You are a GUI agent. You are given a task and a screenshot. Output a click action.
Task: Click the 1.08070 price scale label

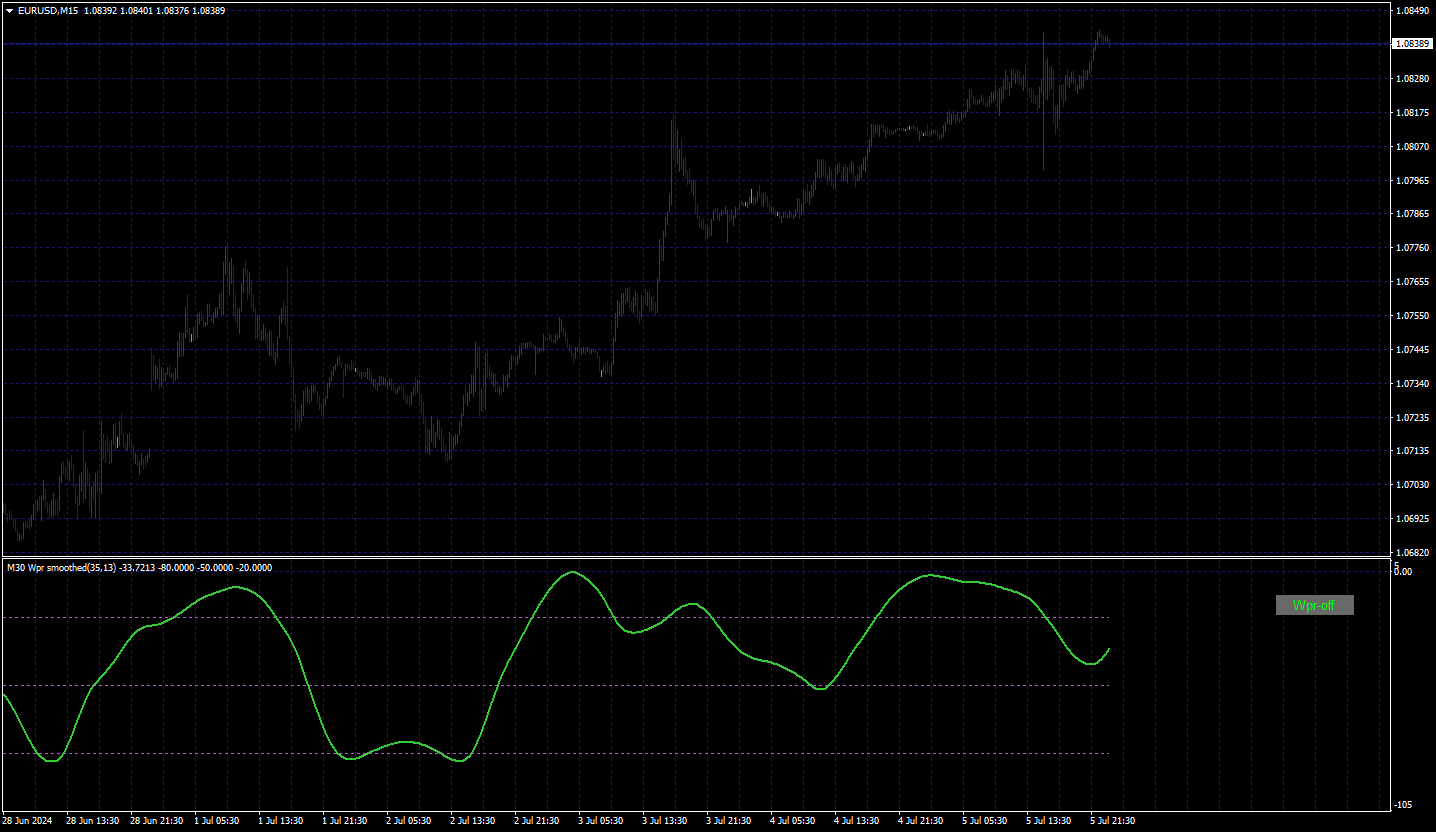1412,147
